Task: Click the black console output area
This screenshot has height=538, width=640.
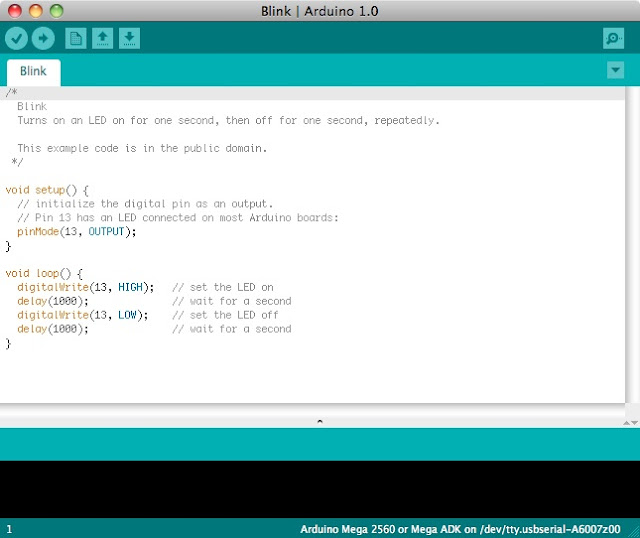Action: point(320,489)
